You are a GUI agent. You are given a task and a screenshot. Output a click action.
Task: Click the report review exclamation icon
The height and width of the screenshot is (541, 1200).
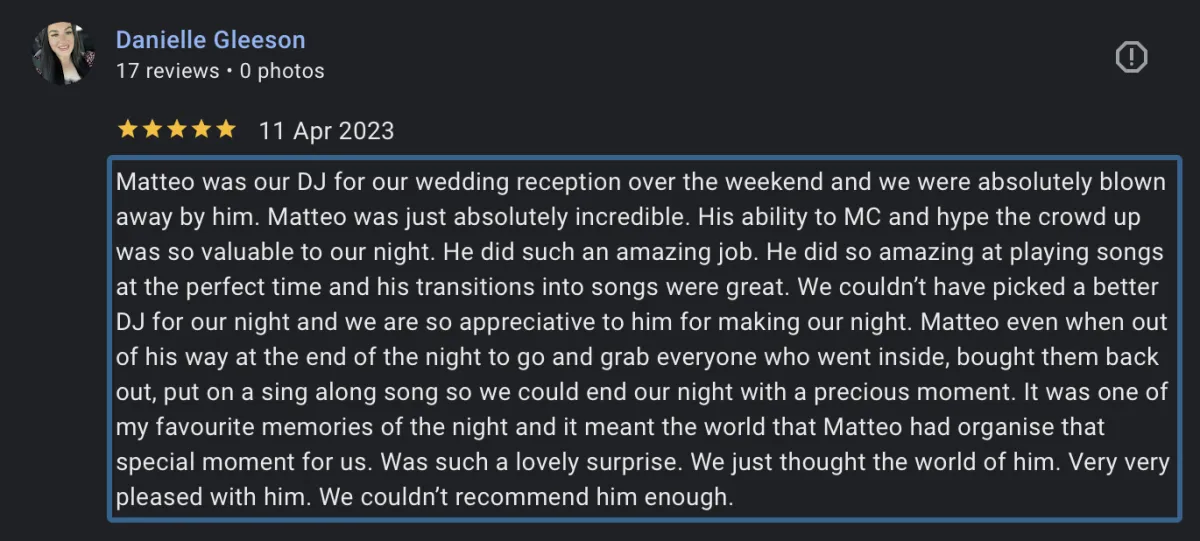pyautogui.click(x=1131, y=58)
